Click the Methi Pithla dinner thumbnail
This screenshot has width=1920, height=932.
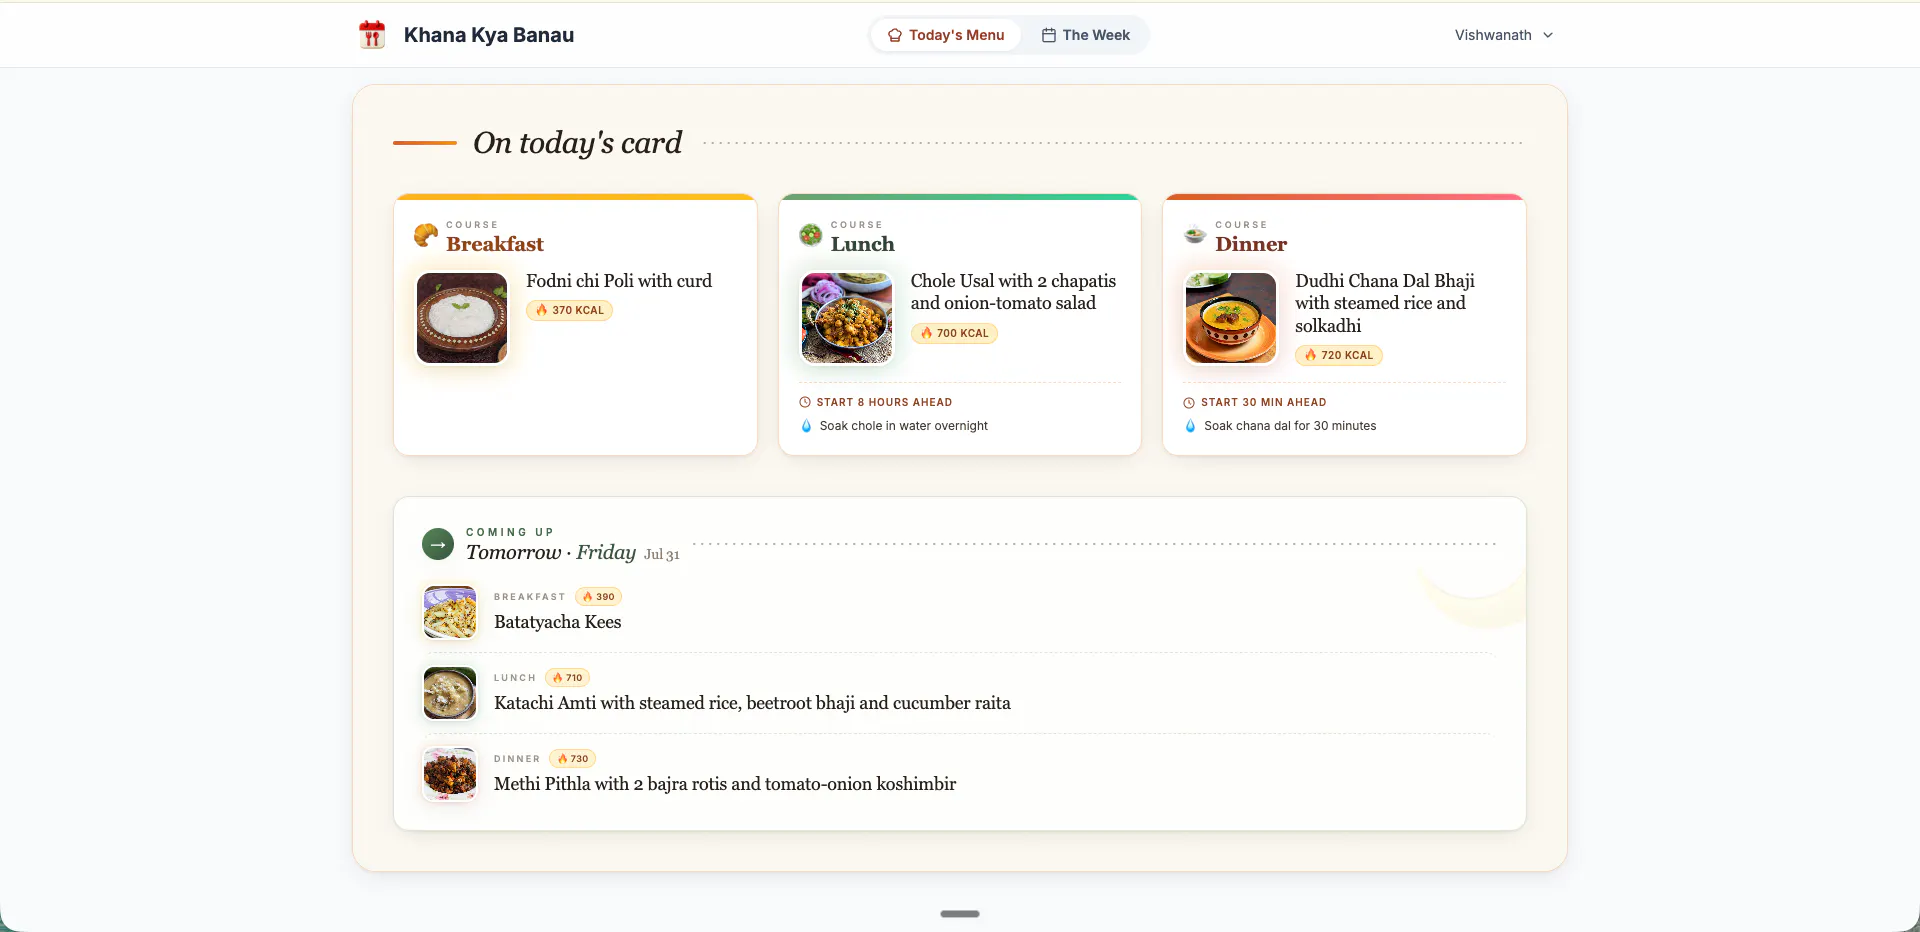[450, 774]
